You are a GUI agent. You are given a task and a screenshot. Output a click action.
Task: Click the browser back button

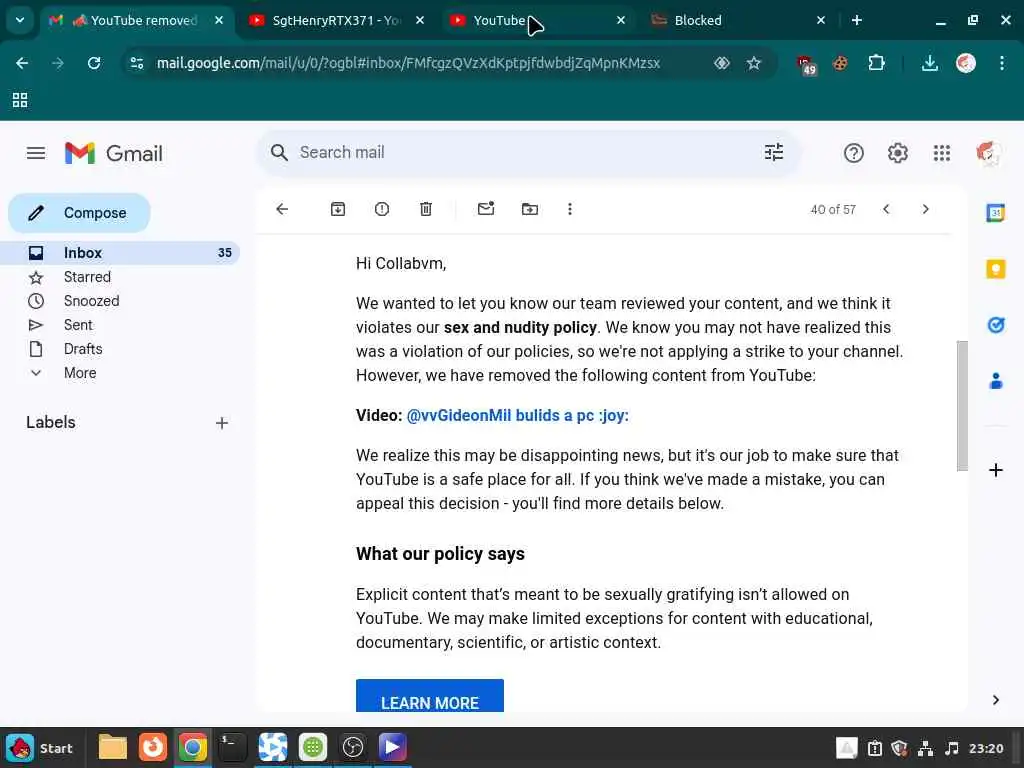coord(22,63)
